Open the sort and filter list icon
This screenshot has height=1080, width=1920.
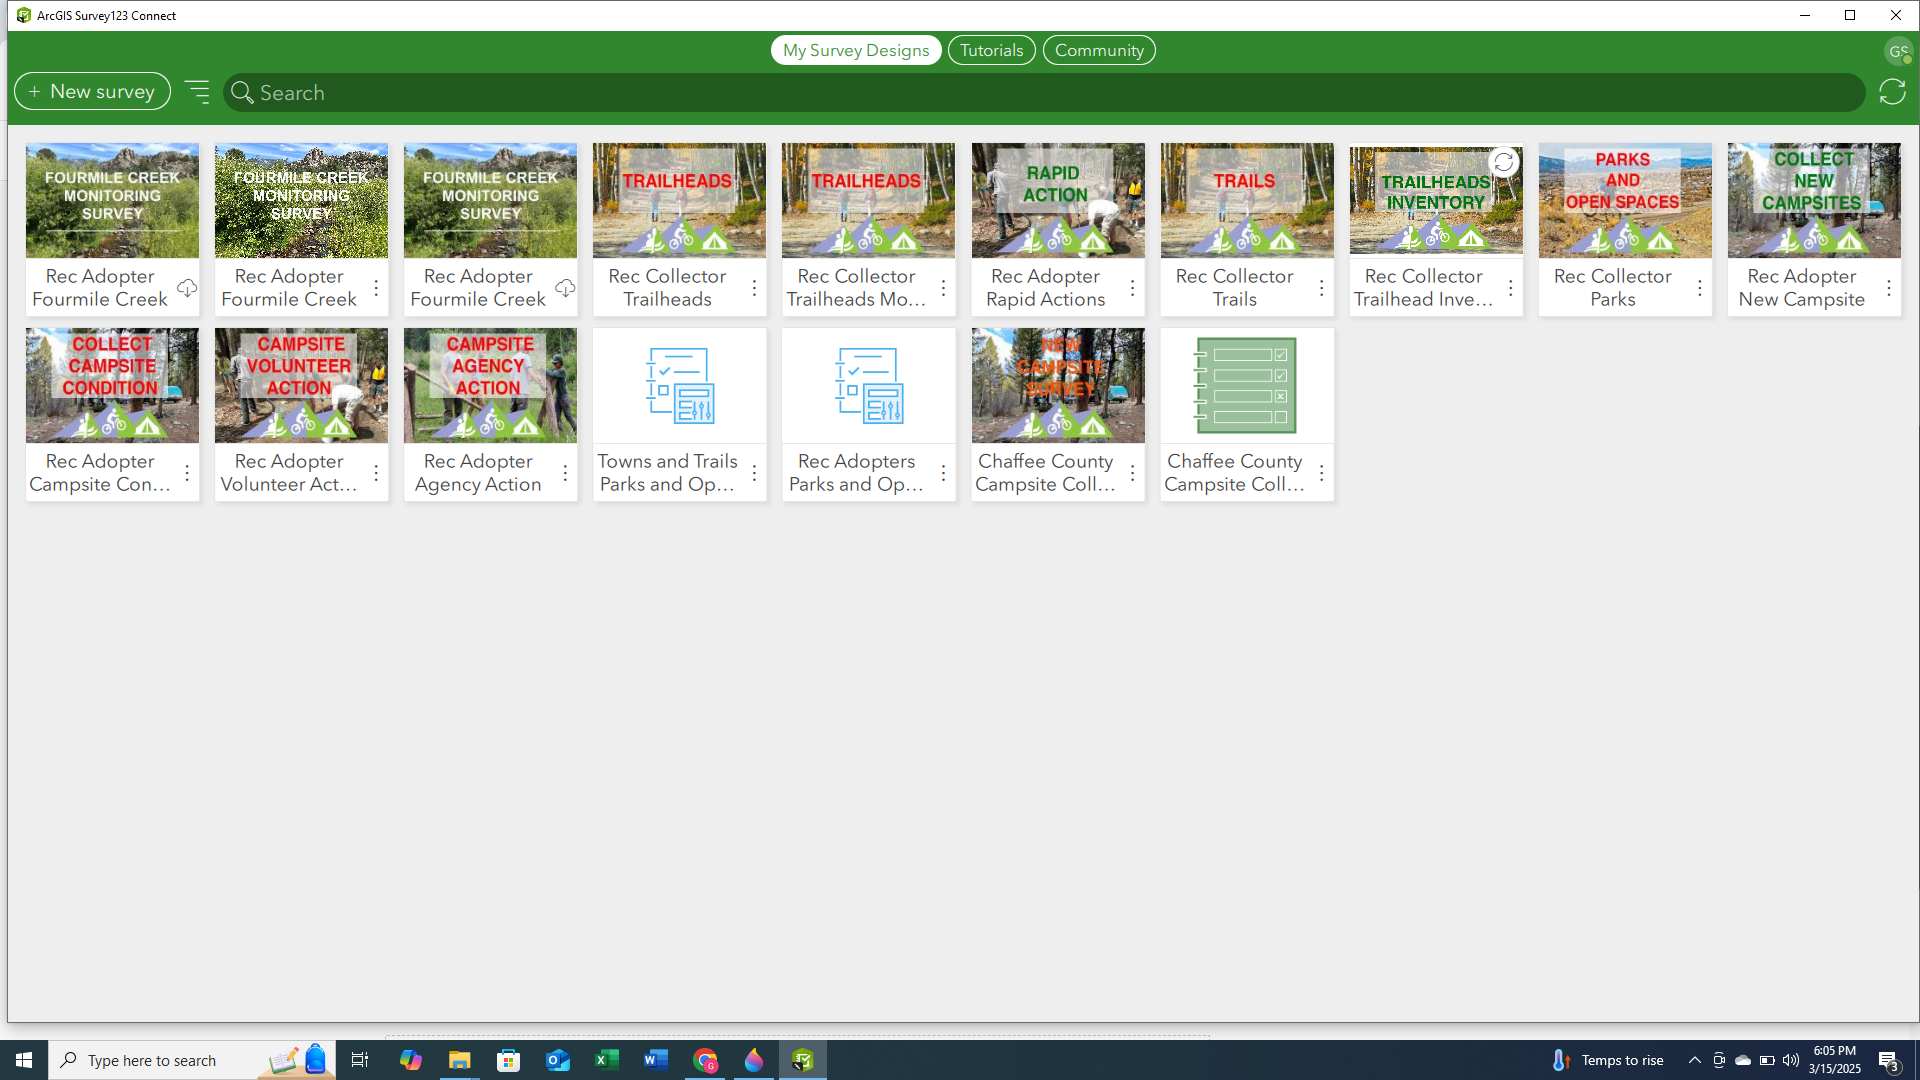[197, 92]
